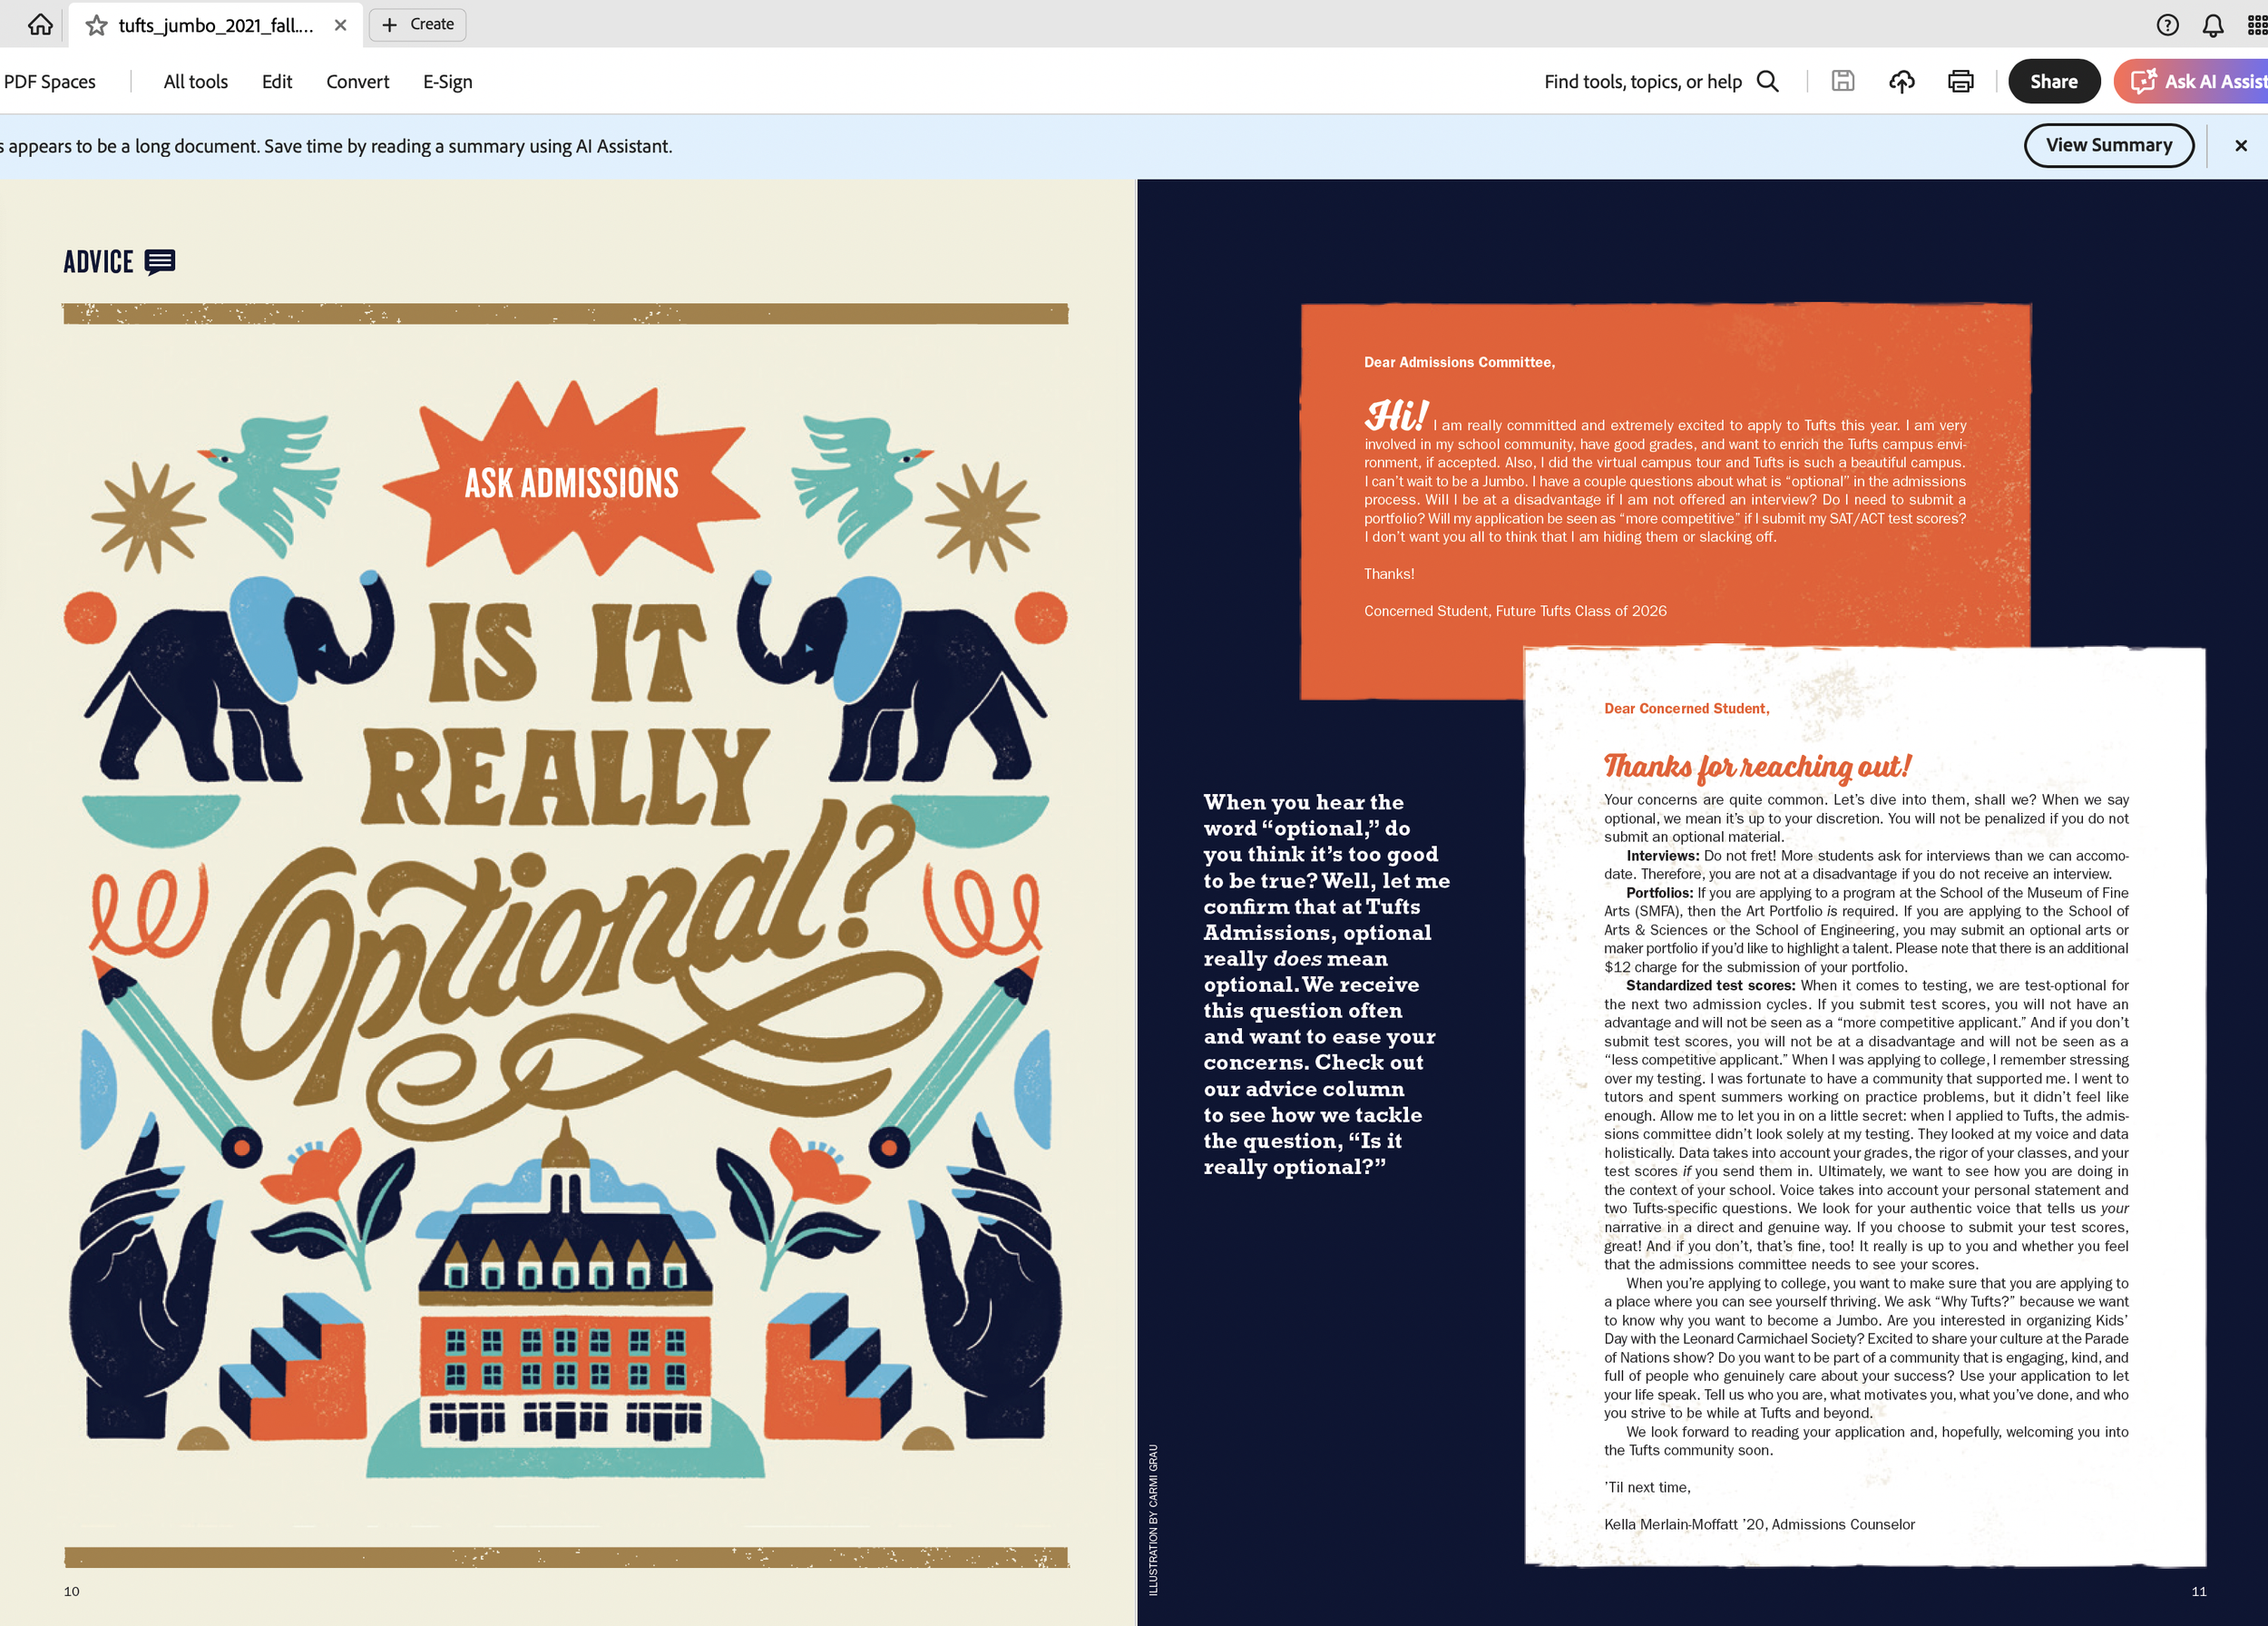Open the Ask AI Assistant button
This screenshot has width=2268, height=1626.
(x=2195, y=82)
